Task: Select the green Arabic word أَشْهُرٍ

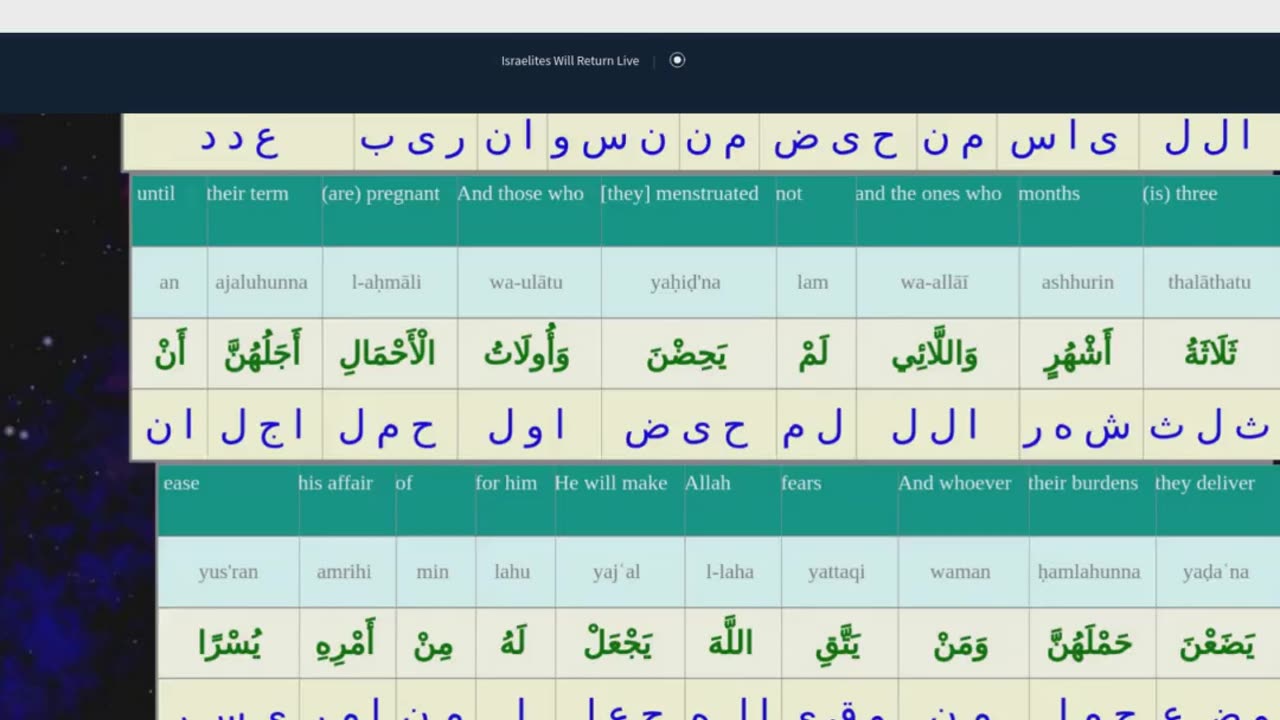Action: point(1078,352)
